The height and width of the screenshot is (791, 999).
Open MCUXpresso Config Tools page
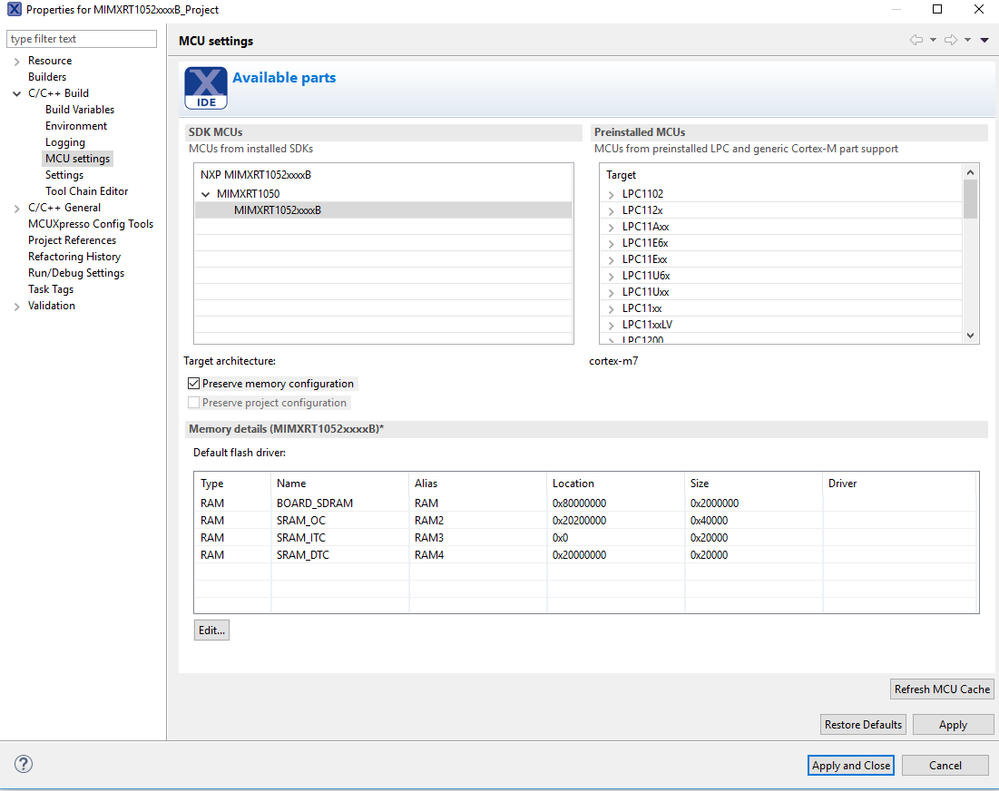90,224
